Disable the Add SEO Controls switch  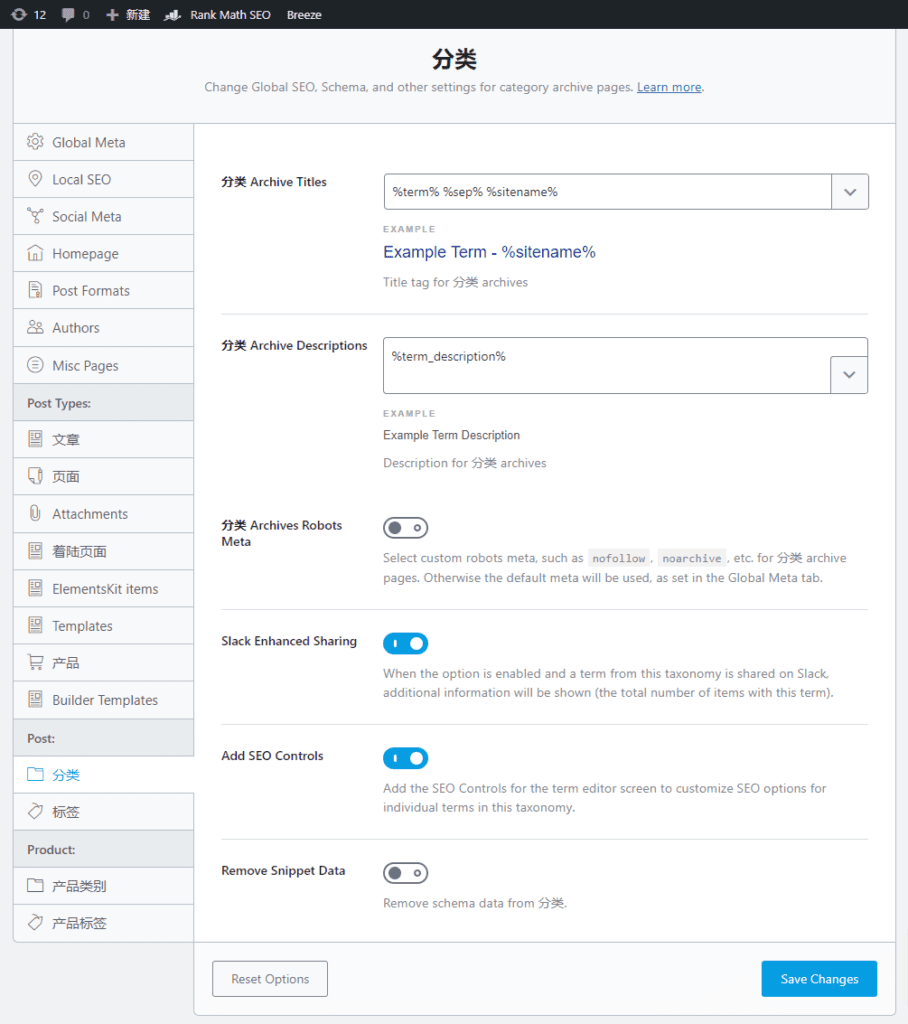(x=406, y=758)
